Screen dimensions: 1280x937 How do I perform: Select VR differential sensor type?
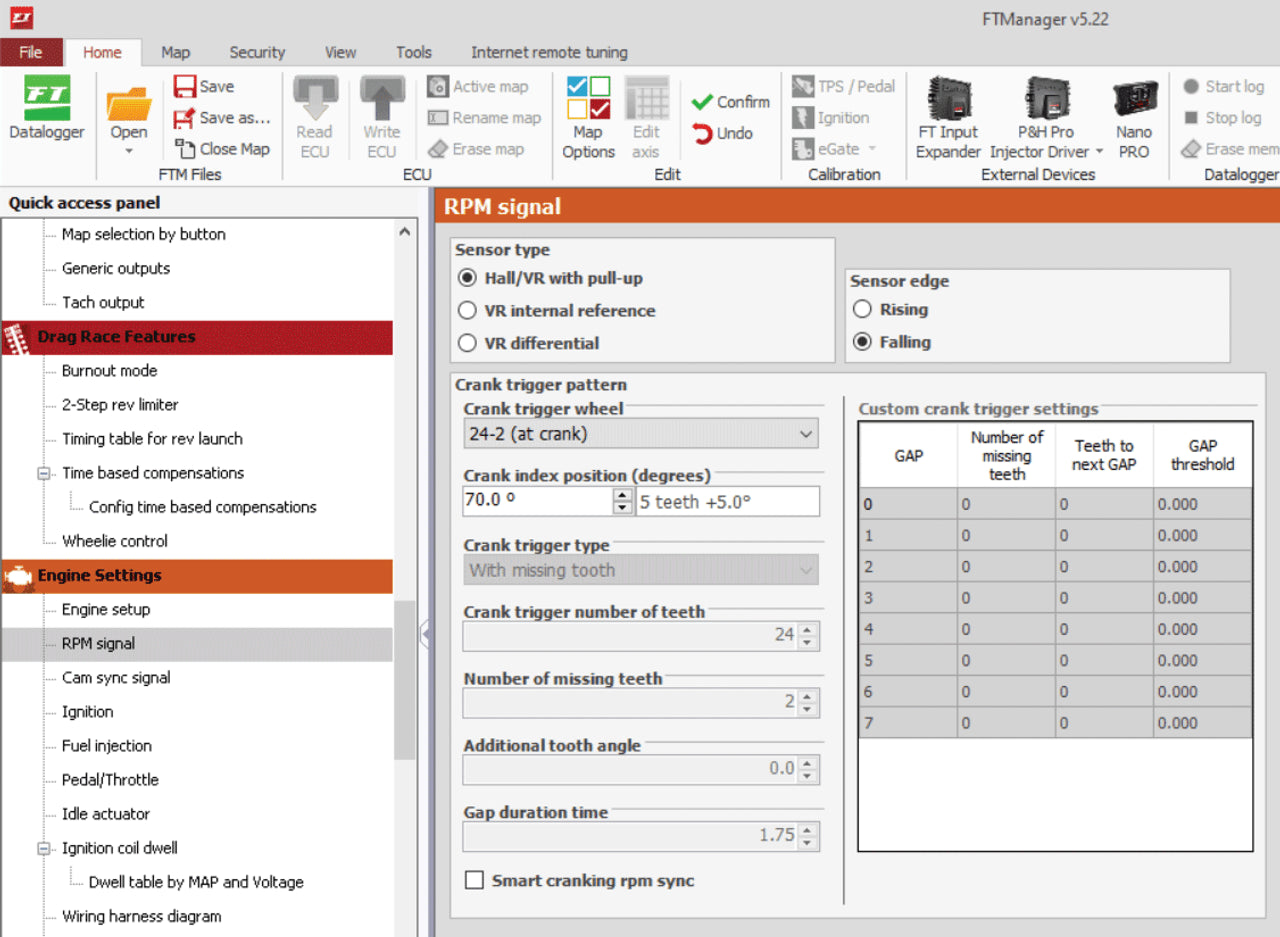click(x=528, y=343)
